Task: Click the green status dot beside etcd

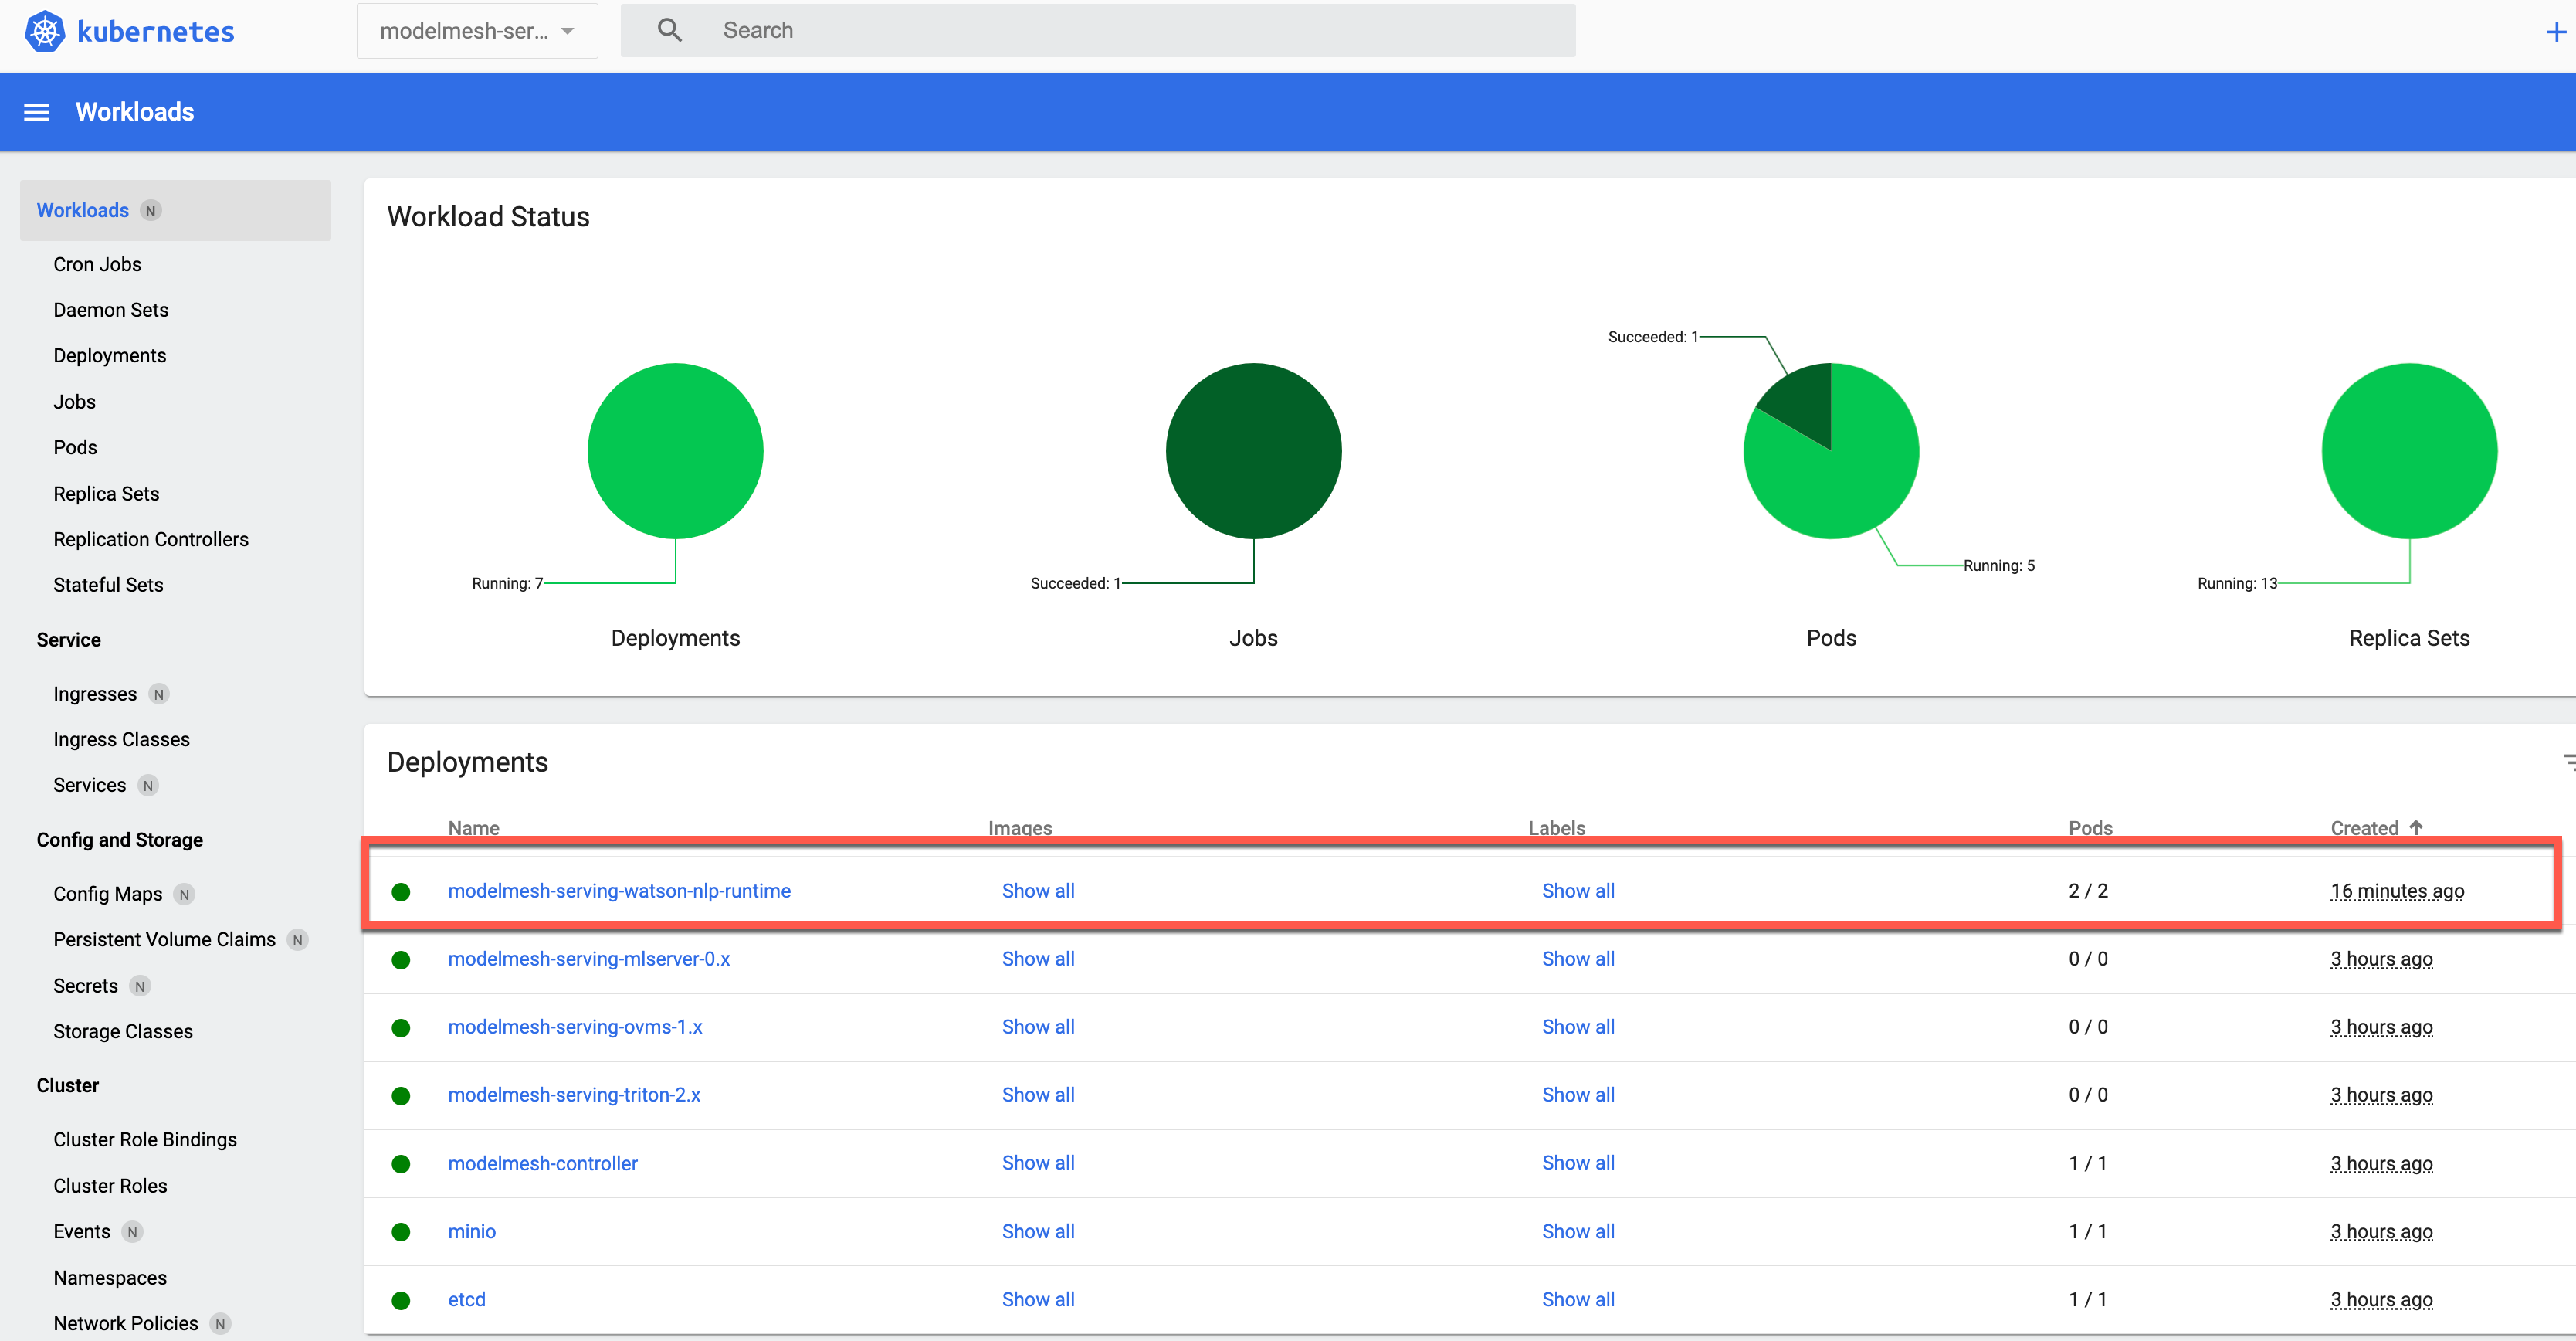Action: (x=402, y=1300)
